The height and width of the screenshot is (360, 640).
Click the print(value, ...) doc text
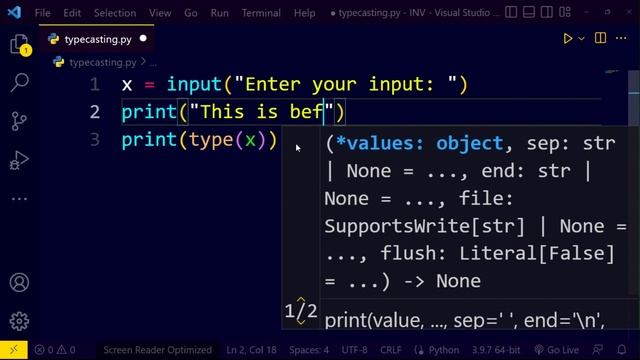click(464, 320)
